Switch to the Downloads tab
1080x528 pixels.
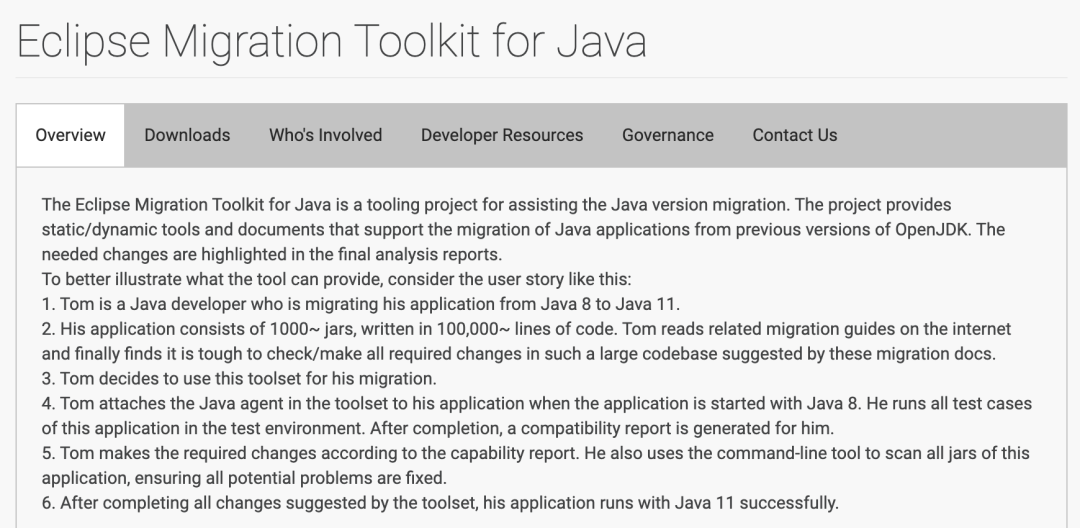pos(187,135)
